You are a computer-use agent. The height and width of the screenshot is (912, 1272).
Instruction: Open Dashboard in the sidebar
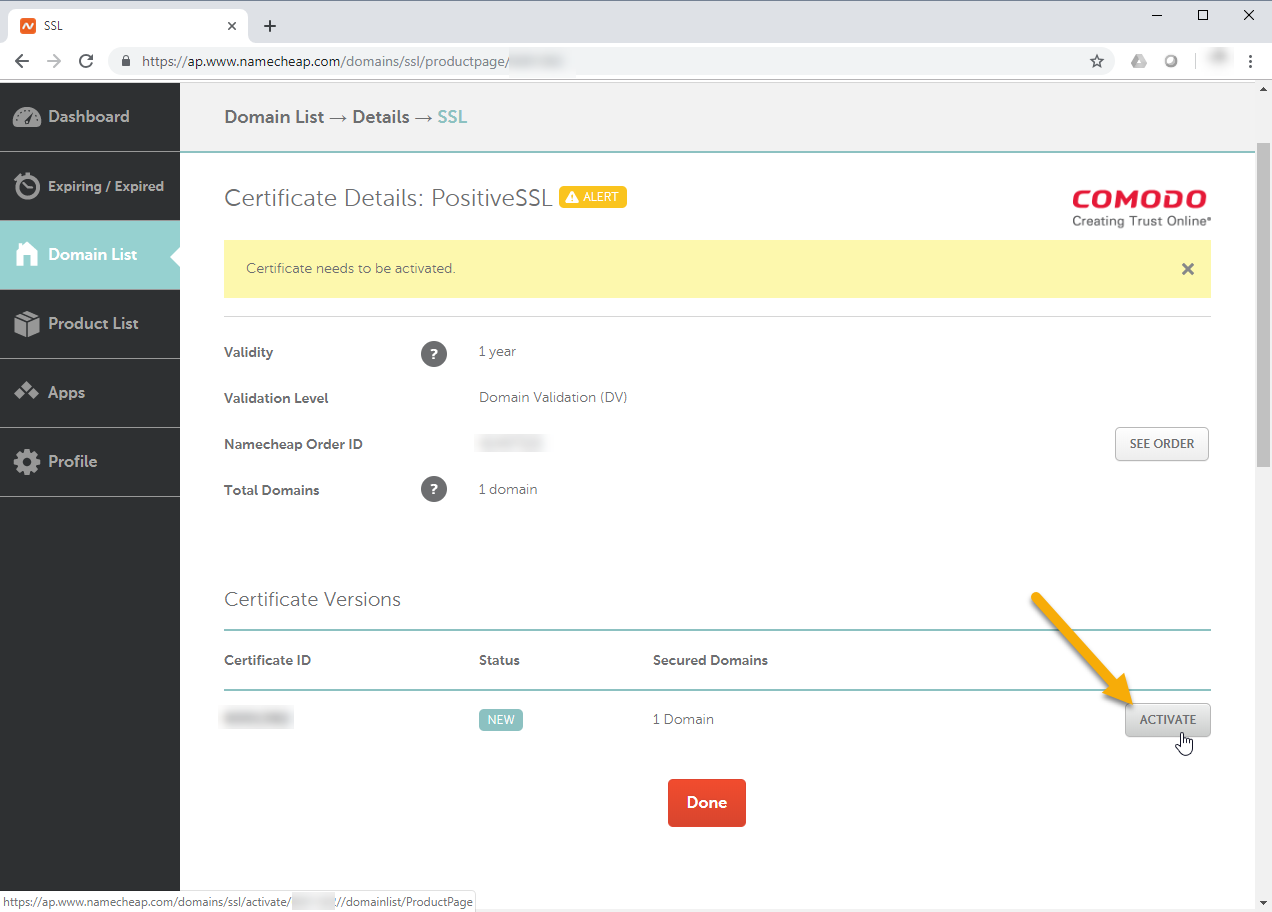(x=90, y=117)
